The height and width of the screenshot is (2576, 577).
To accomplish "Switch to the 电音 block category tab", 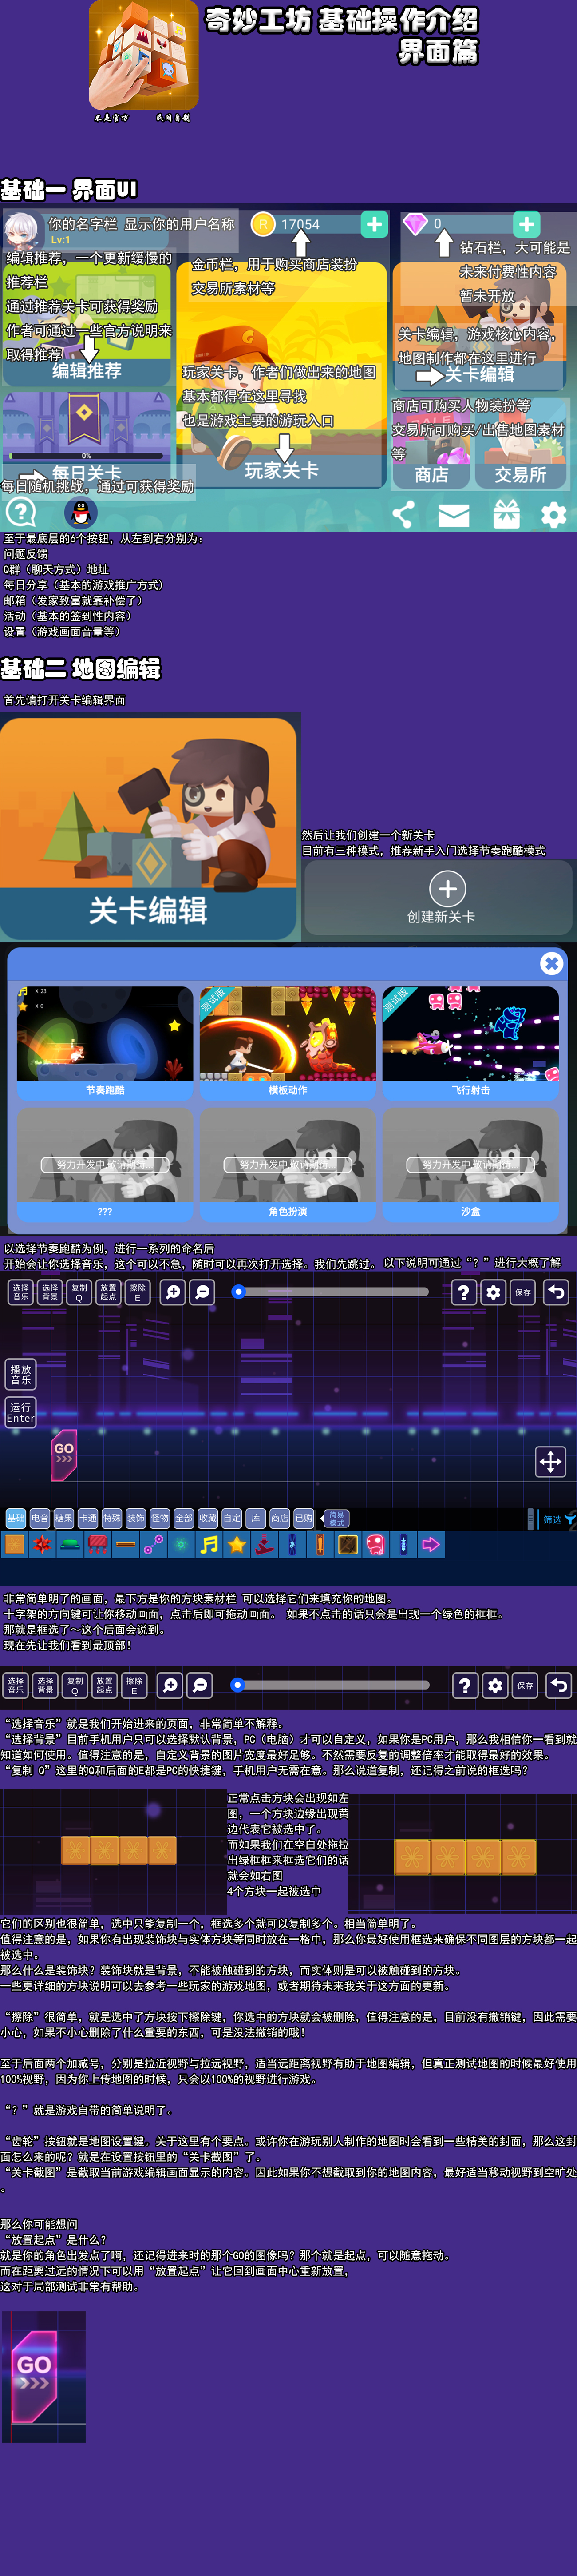I will 40,1518.
